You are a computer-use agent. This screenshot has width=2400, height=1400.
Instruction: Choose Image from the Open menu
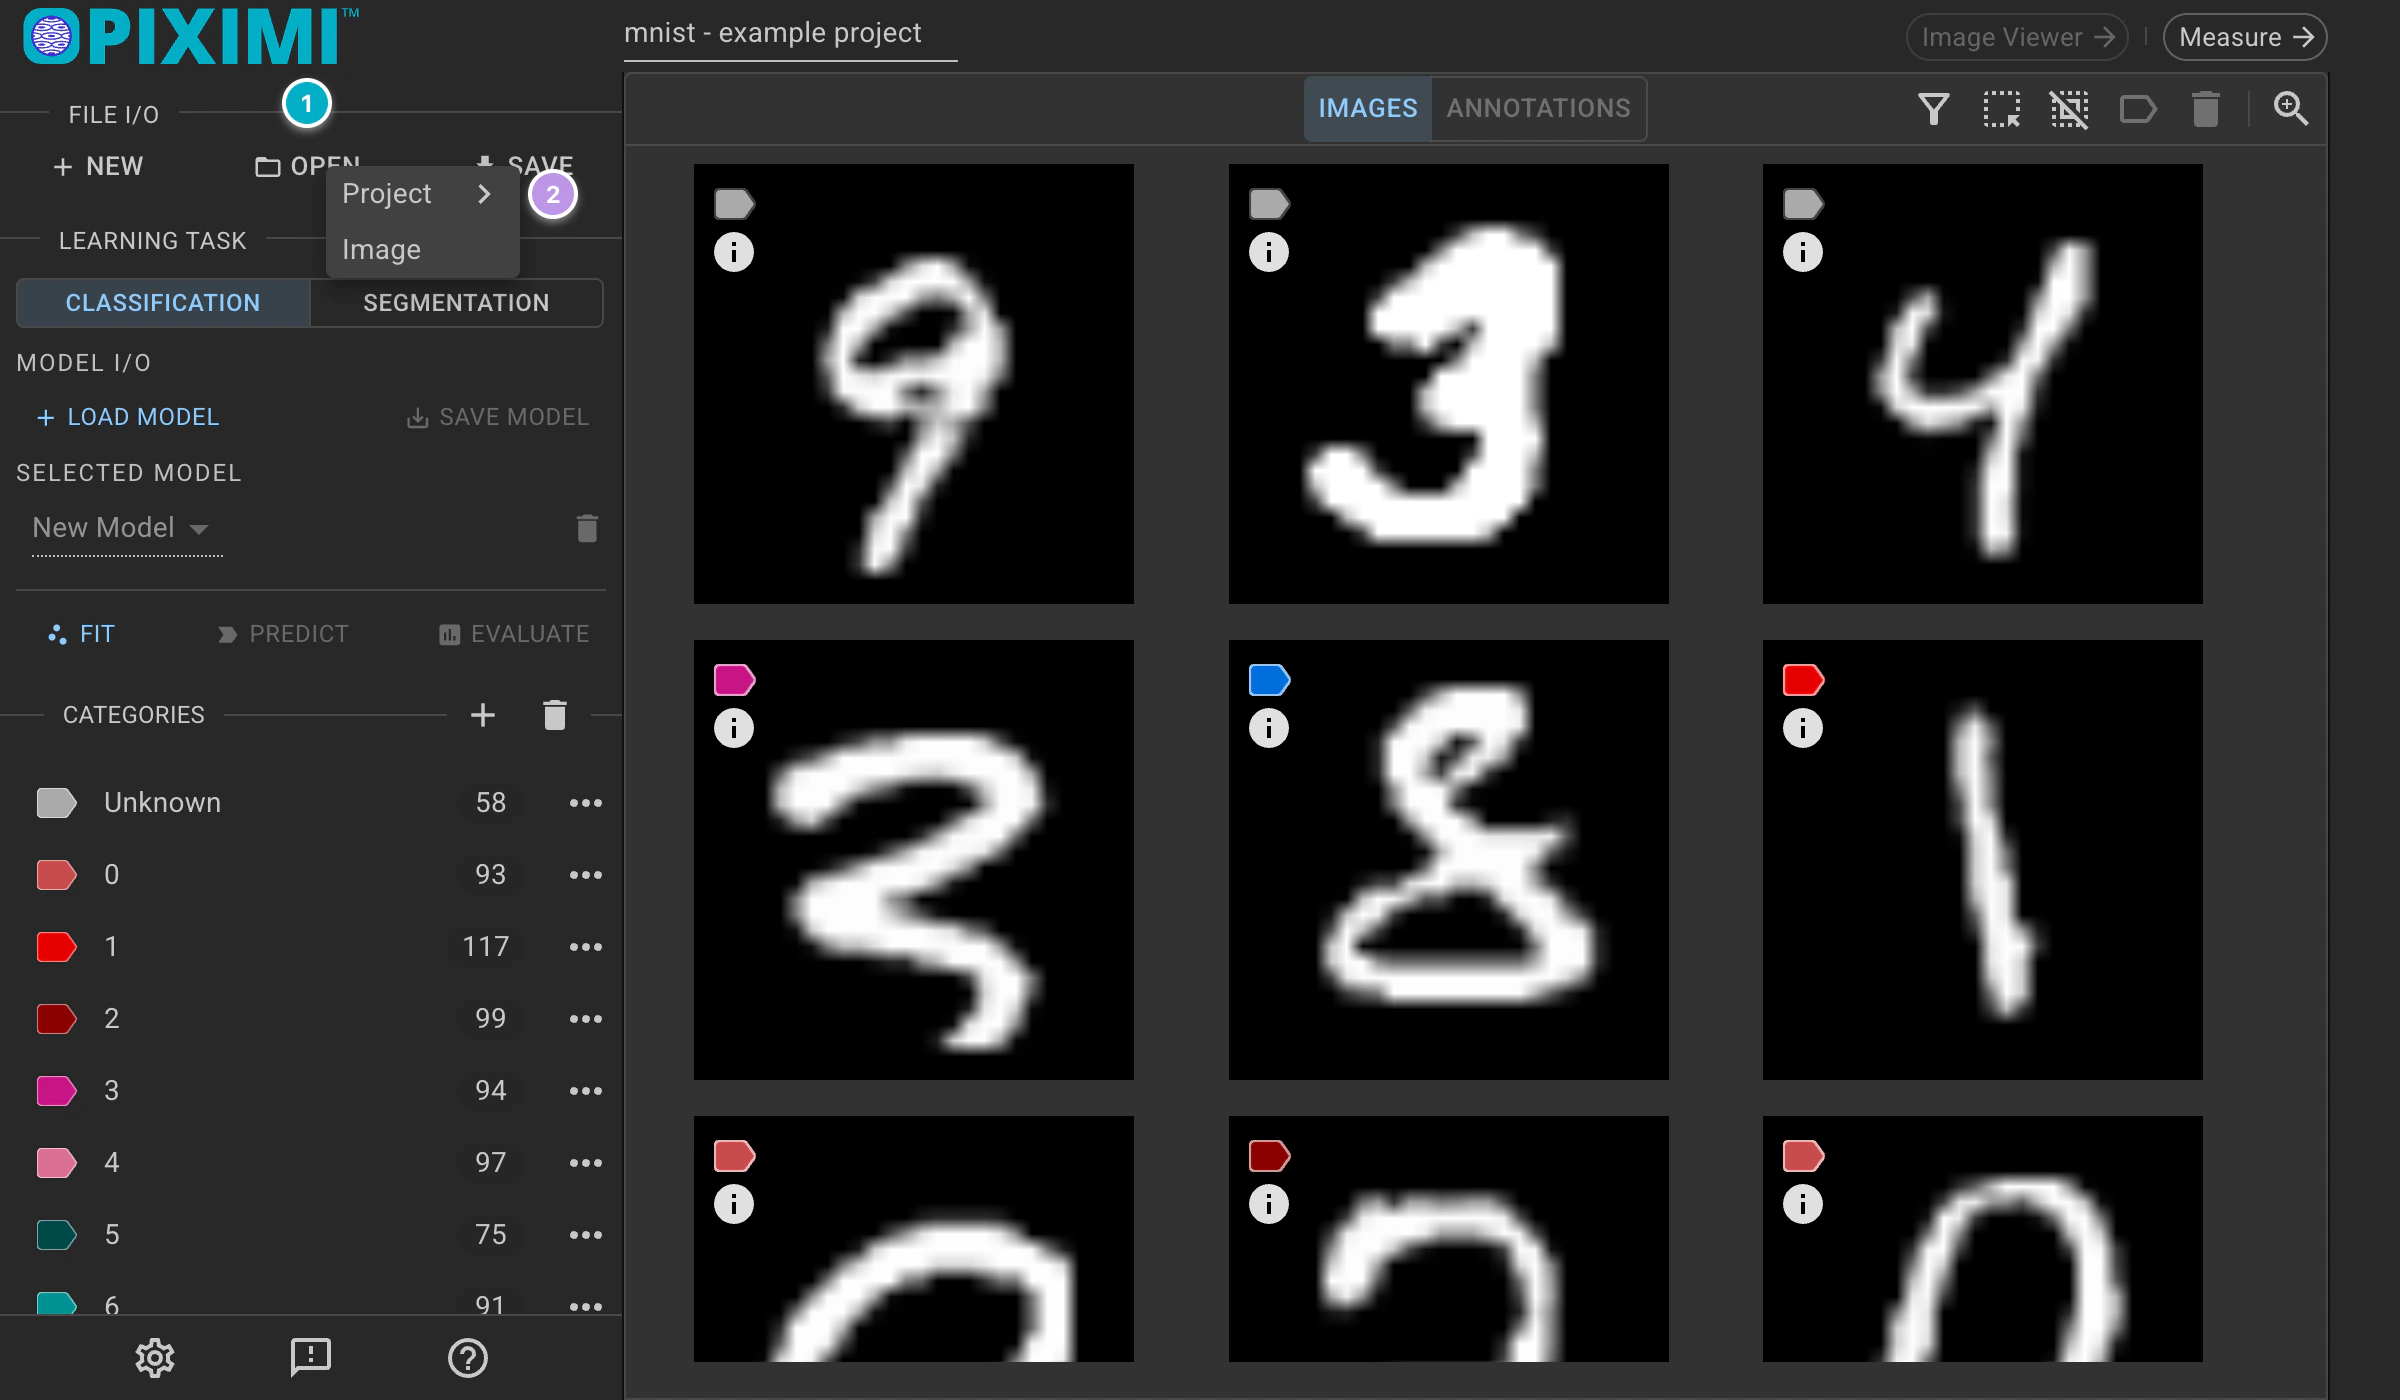tap(422, 250)
